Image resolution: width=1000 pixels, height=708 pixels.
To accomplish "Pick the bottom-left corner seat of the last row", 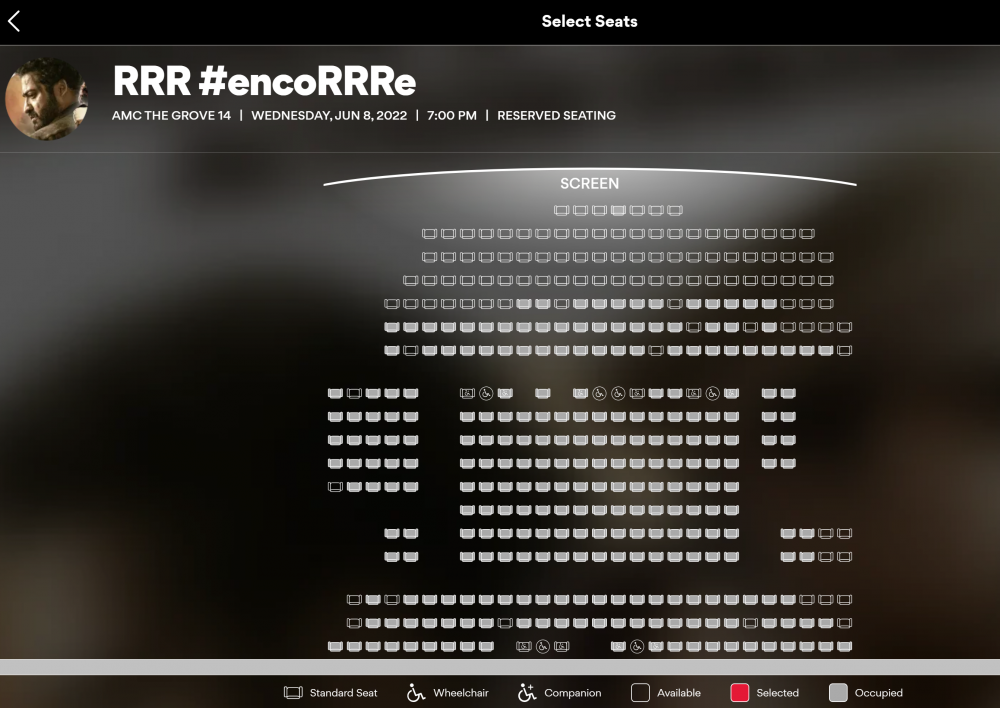I will [x=335, y=647].
